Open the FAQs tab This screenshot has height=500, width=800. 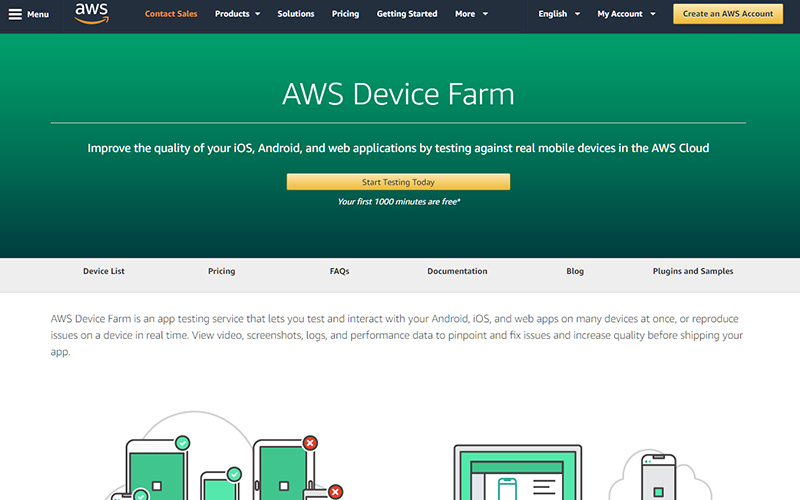(339, 271)
